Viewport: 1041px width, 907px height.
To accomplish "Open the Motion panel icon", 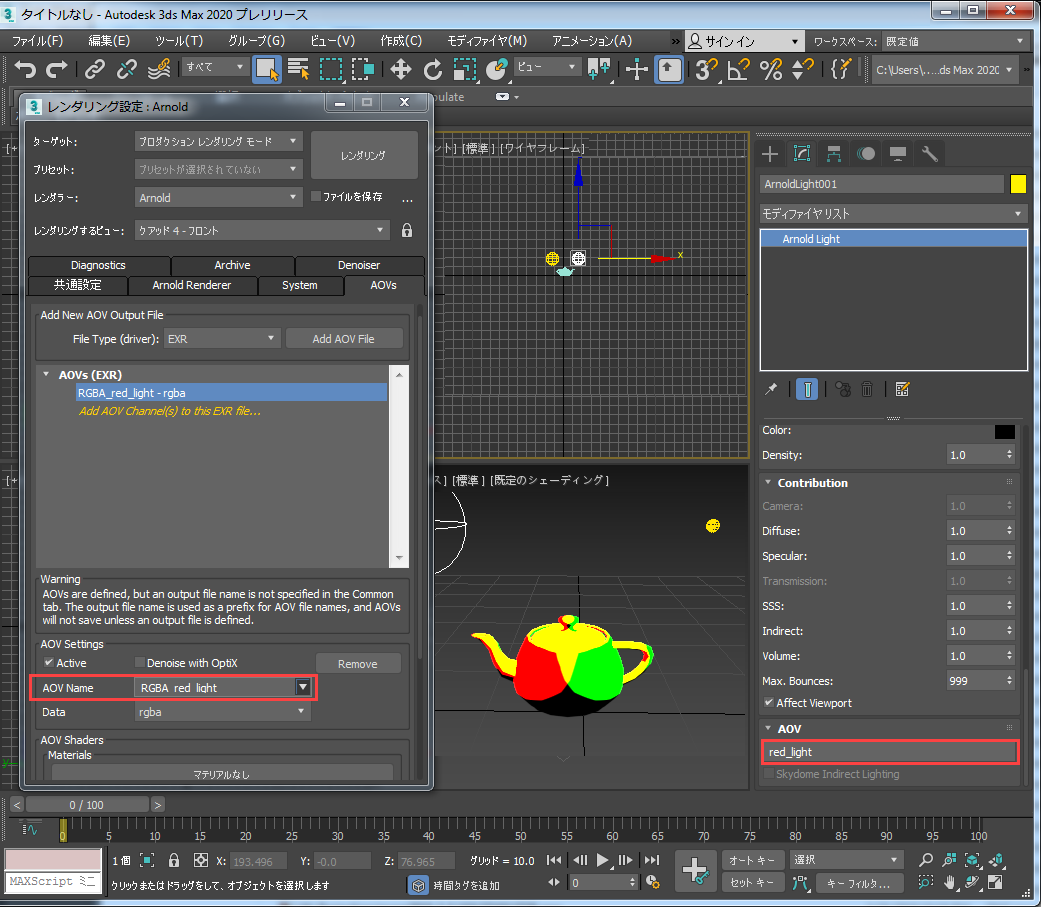I will [x=866, y=154].
